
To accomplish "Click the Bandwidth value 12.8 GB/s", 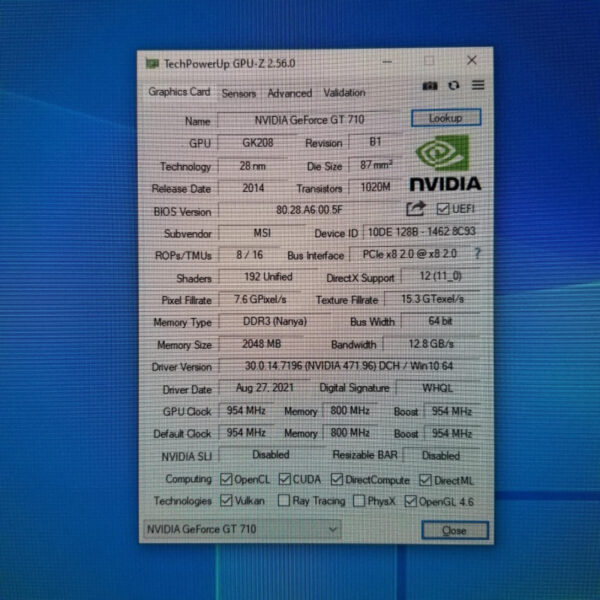I will tap(431, 344).
